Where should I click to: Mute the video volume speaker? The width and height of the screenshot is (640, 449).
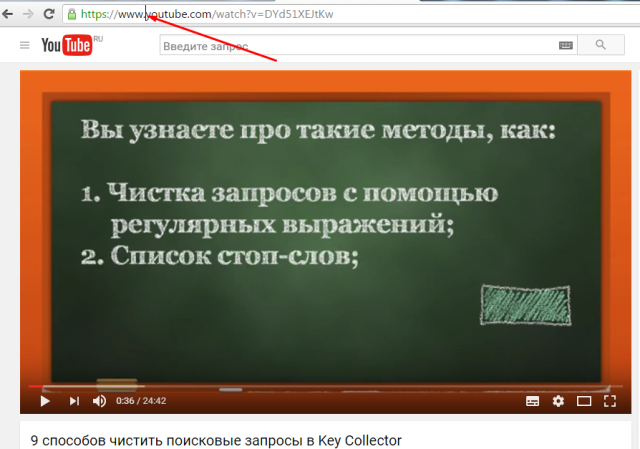click(x=99, y=401)
